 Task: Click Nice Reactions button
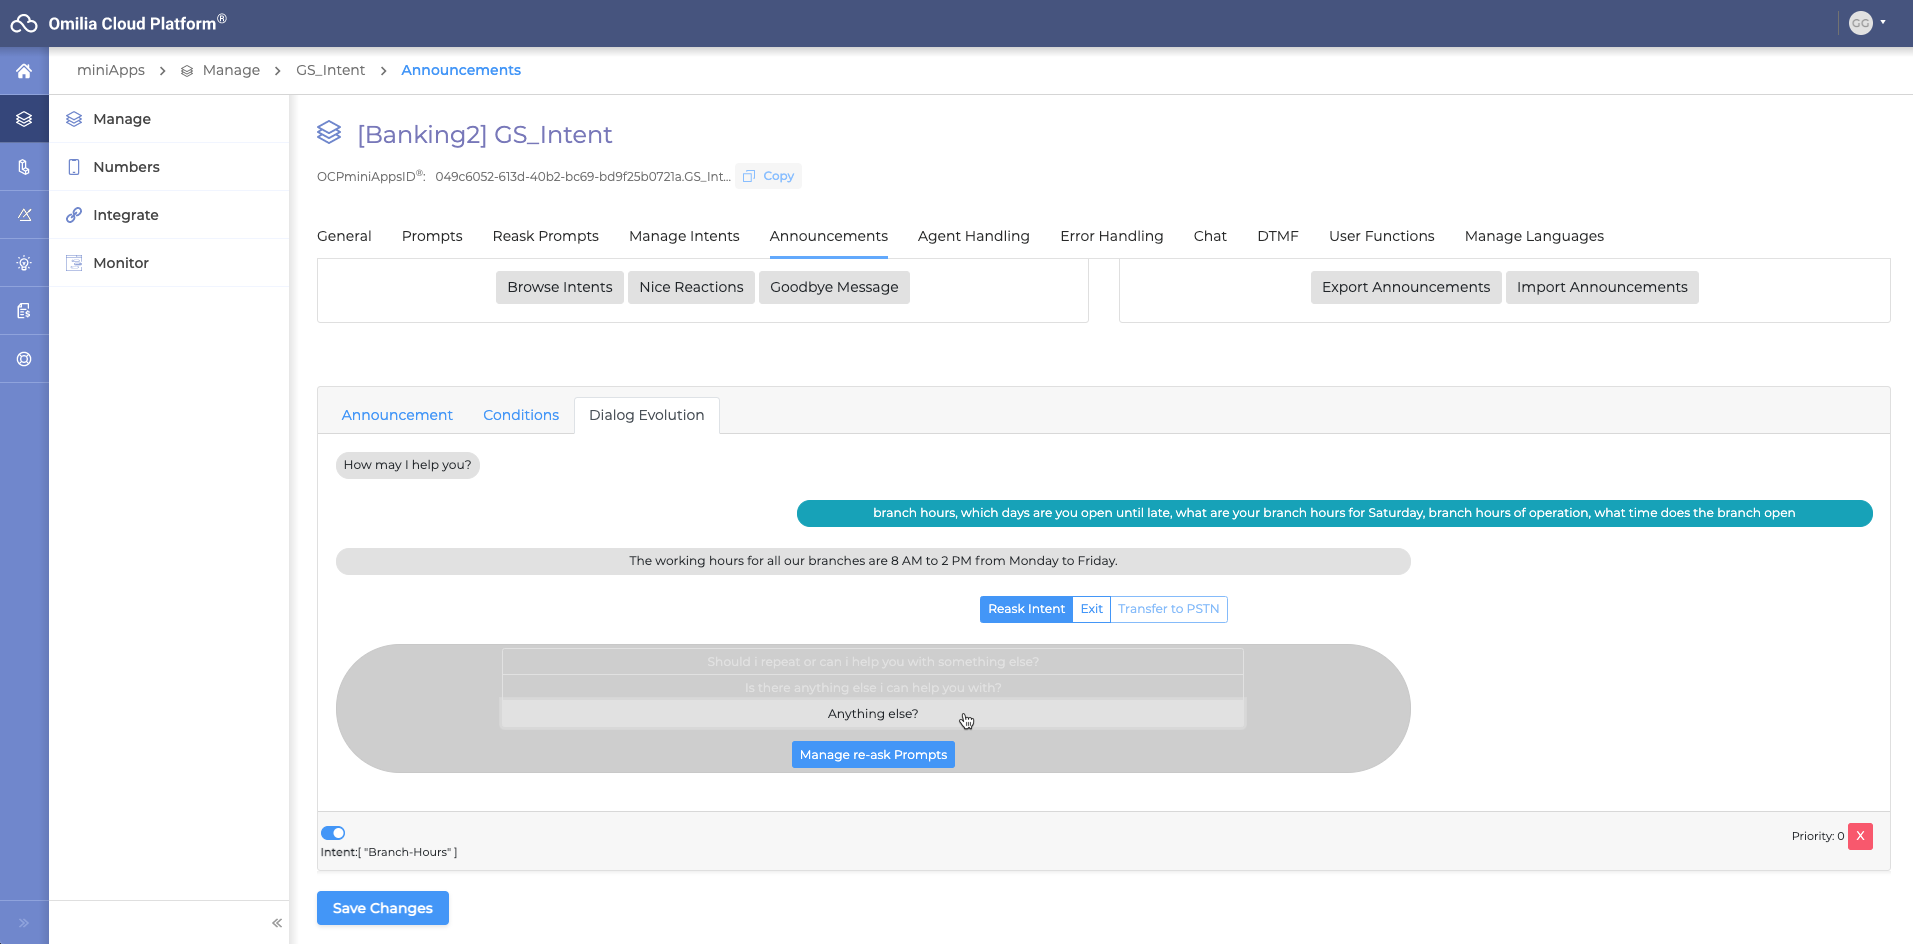691,287
